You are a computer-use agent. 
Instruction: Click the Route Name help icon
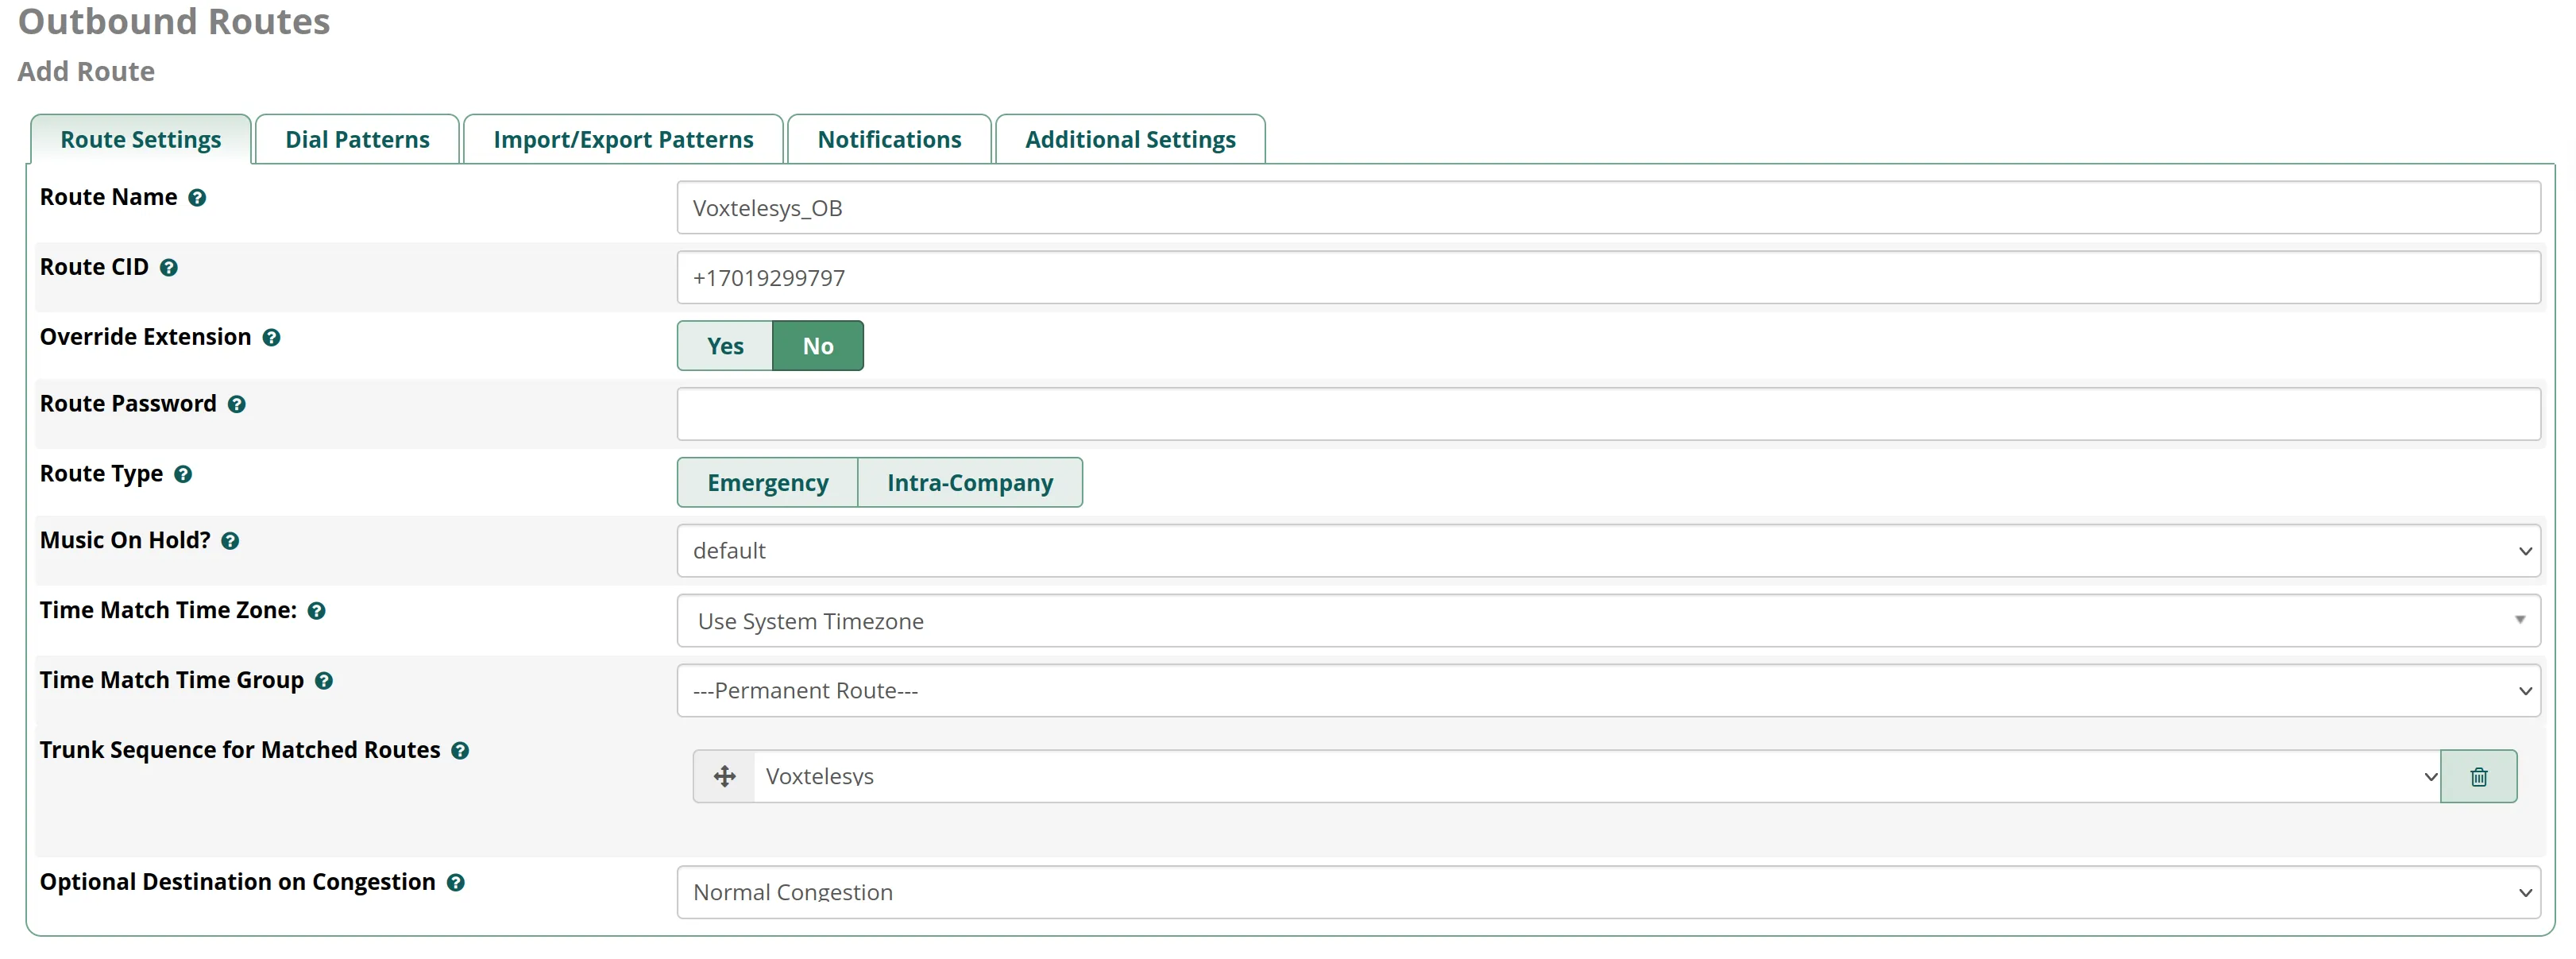tap(196, 197)
